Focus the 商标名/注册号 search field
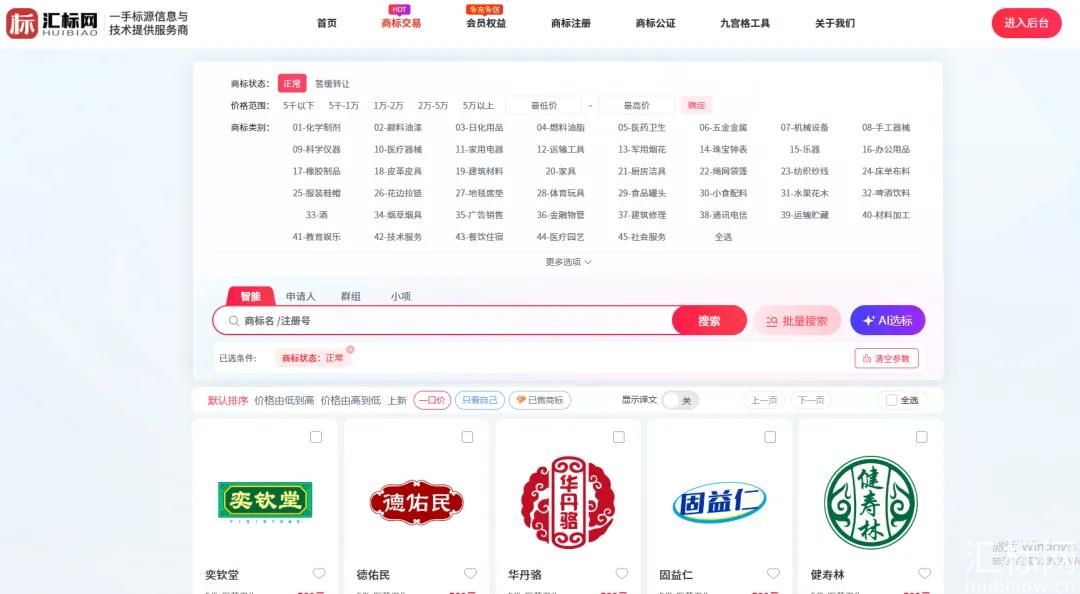The image size is (1080, 594). (444, 320)
